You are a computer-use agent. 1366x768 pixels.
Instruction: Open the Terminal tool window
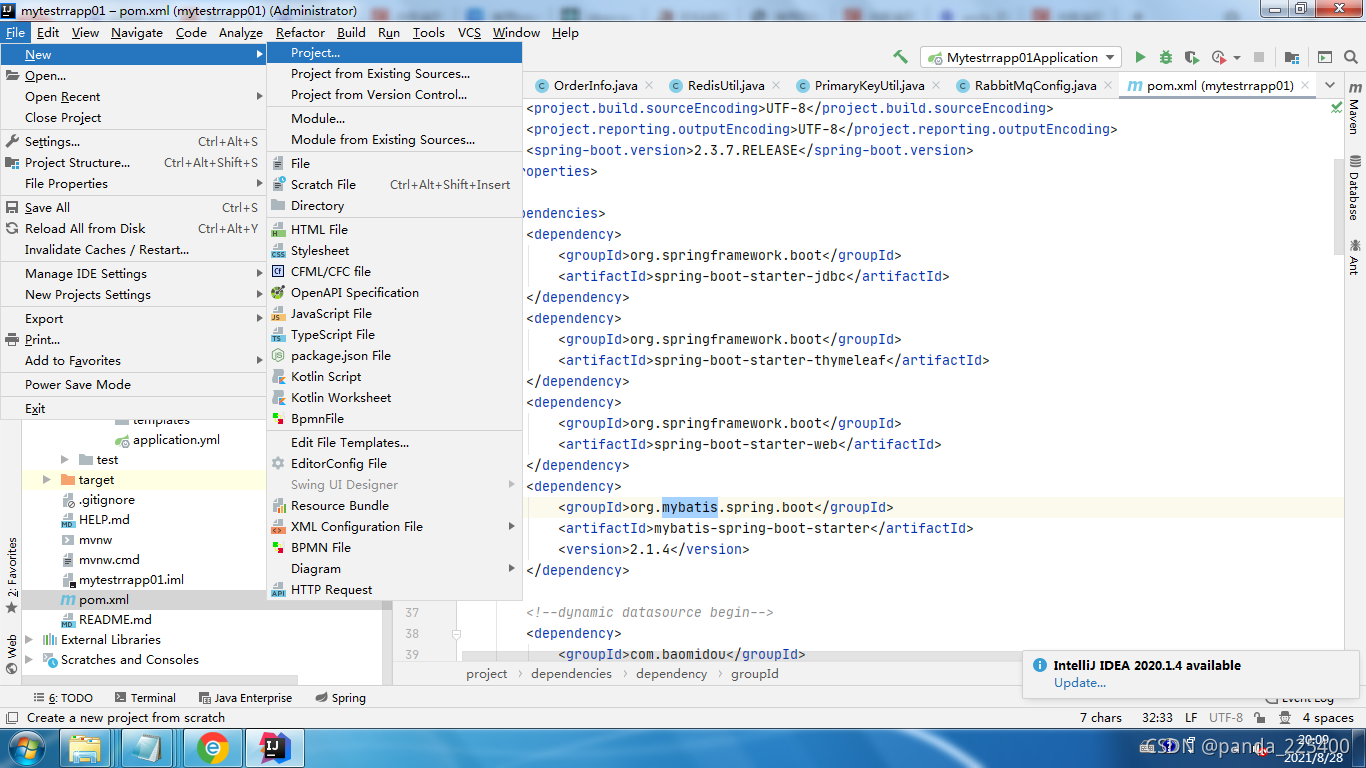[x=145, y=698]
